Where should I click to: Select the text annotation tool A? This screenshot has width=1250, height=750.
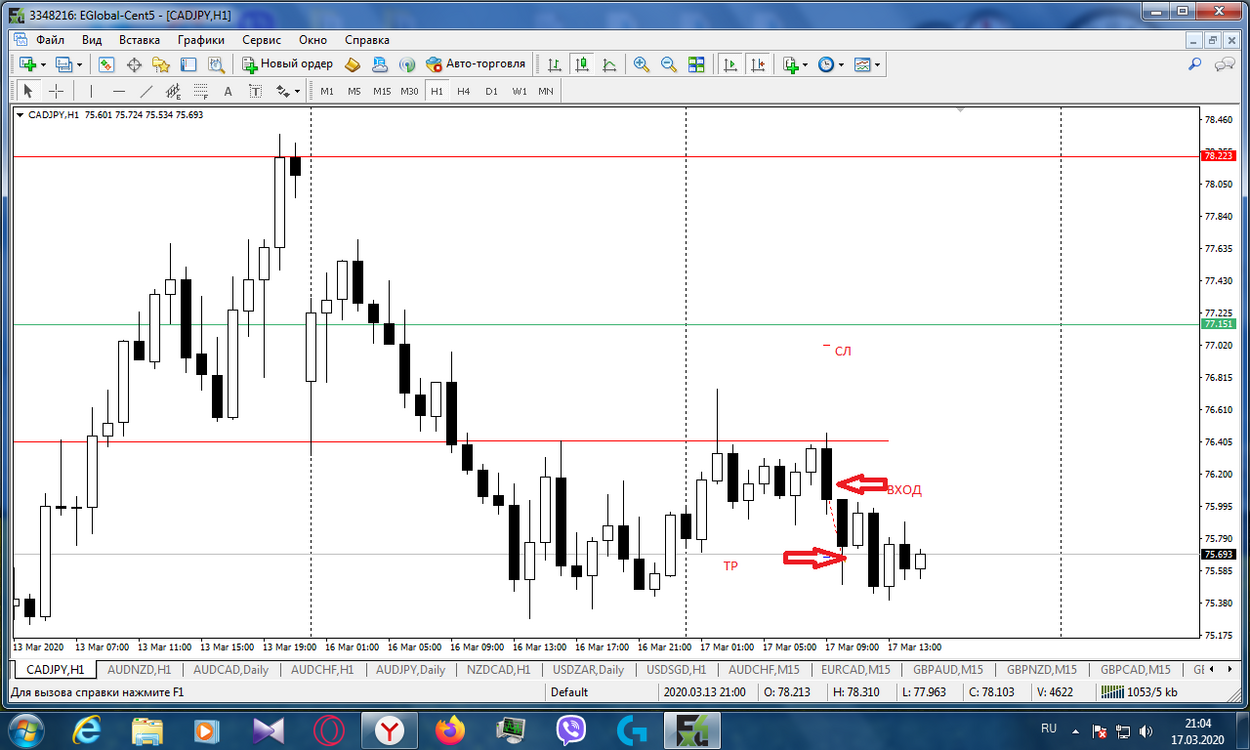point(228,91)
